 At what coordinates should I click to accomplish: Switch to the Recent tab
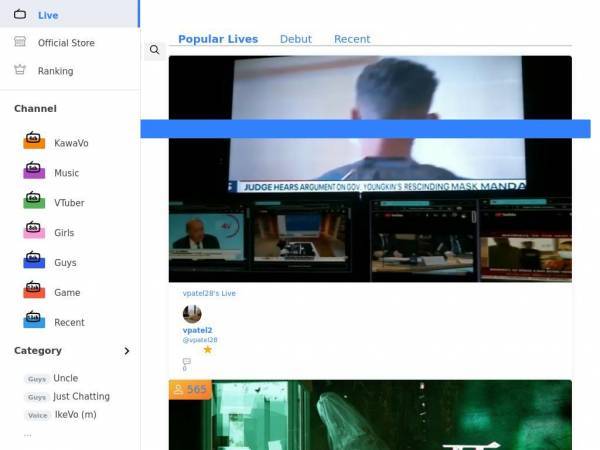click(352, 39)
